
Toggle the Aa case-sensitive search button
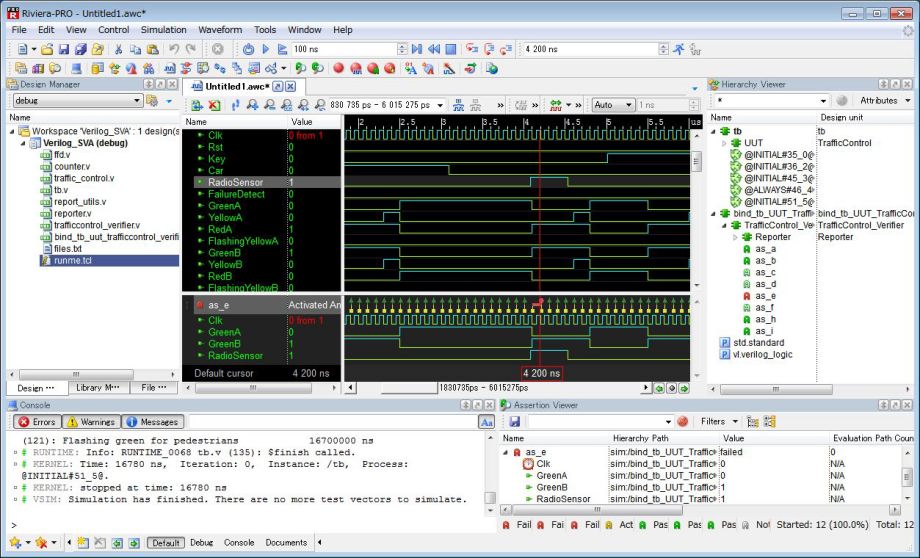pyautogui.click(x=486, y=422)
